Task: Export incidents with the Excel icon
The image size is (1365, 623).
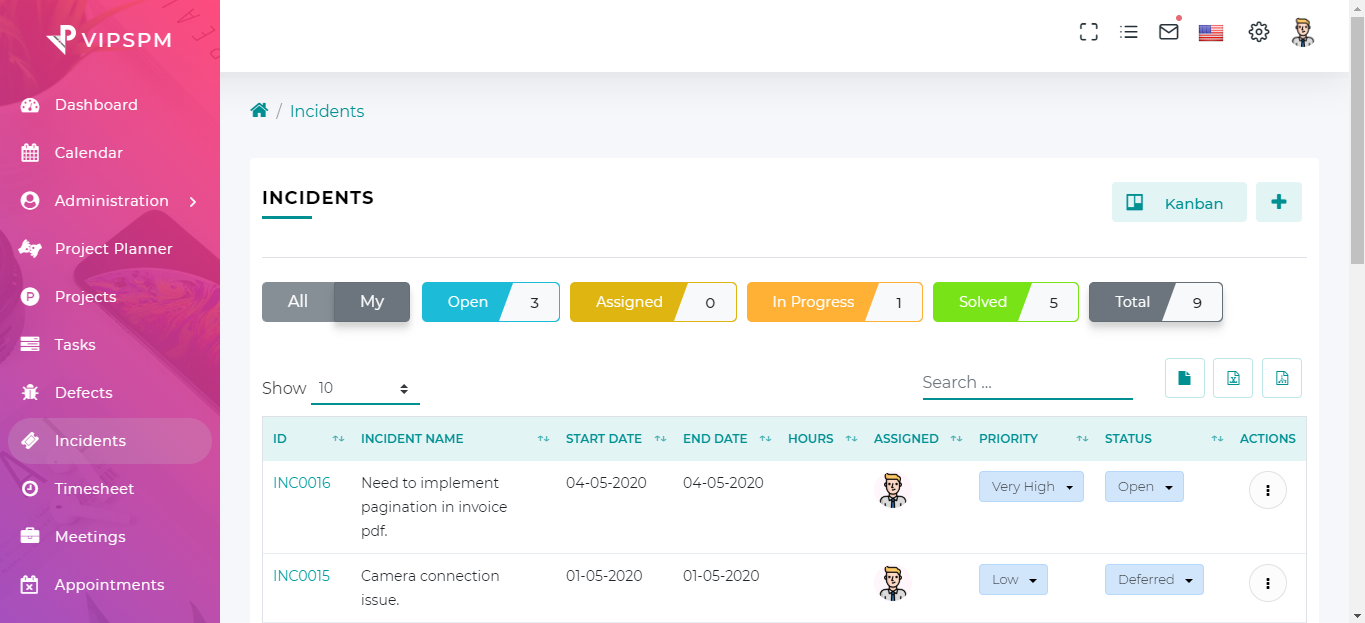Action: click(1232, 378)
